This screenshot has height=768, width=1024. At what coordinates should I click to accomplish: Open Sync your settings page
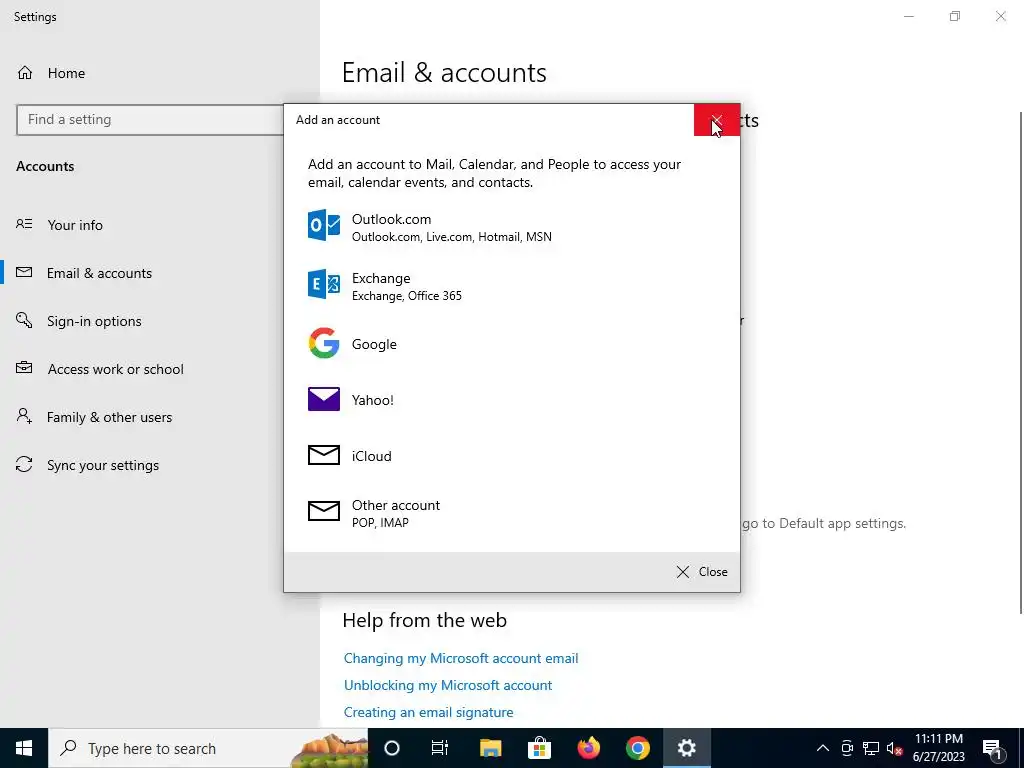point(103,465)
